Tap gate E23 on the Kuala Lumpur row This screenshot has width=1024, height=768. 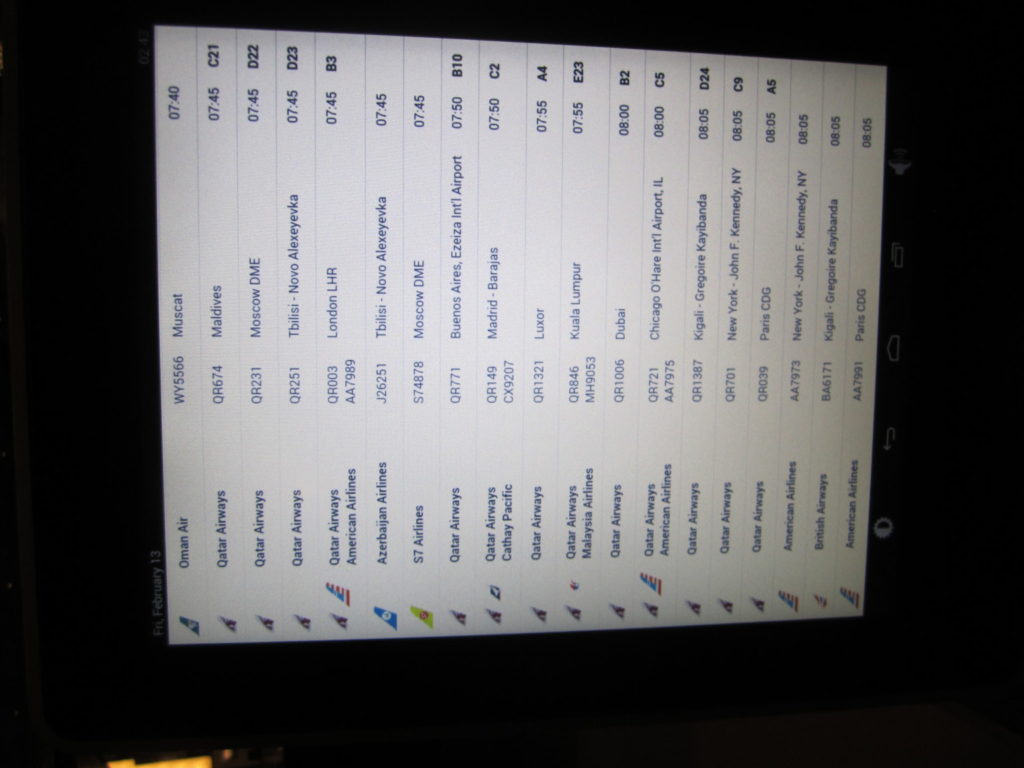coord(577,72)
